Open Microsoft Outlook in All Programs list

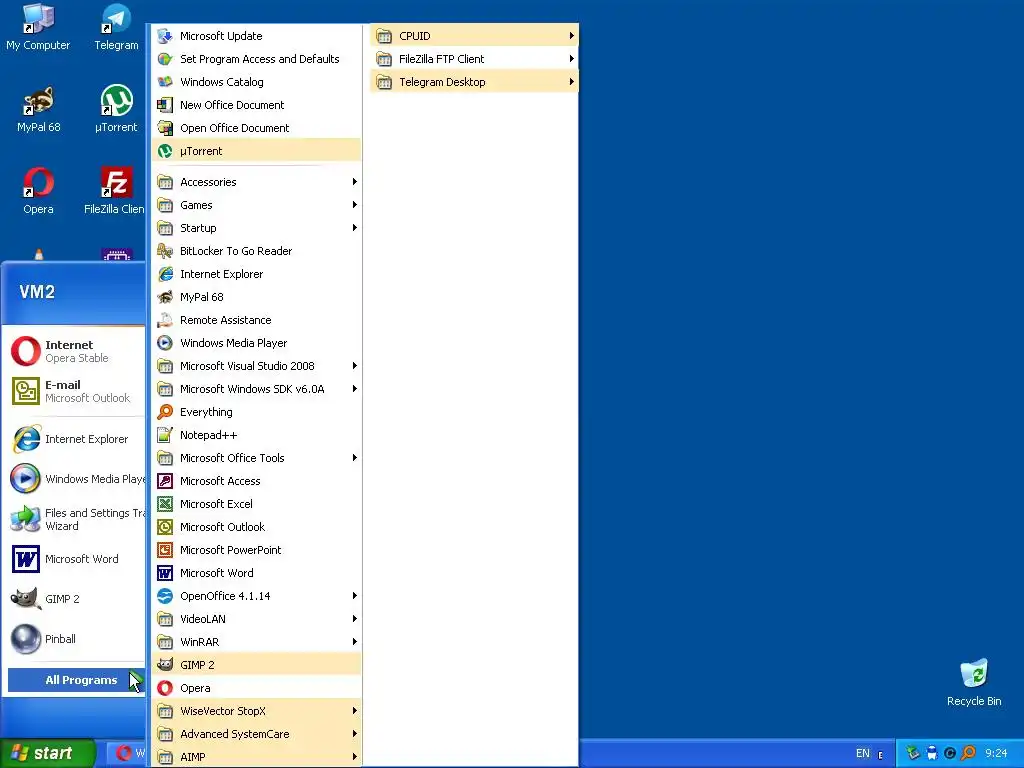pyautogui.click(x=256, y=527)
